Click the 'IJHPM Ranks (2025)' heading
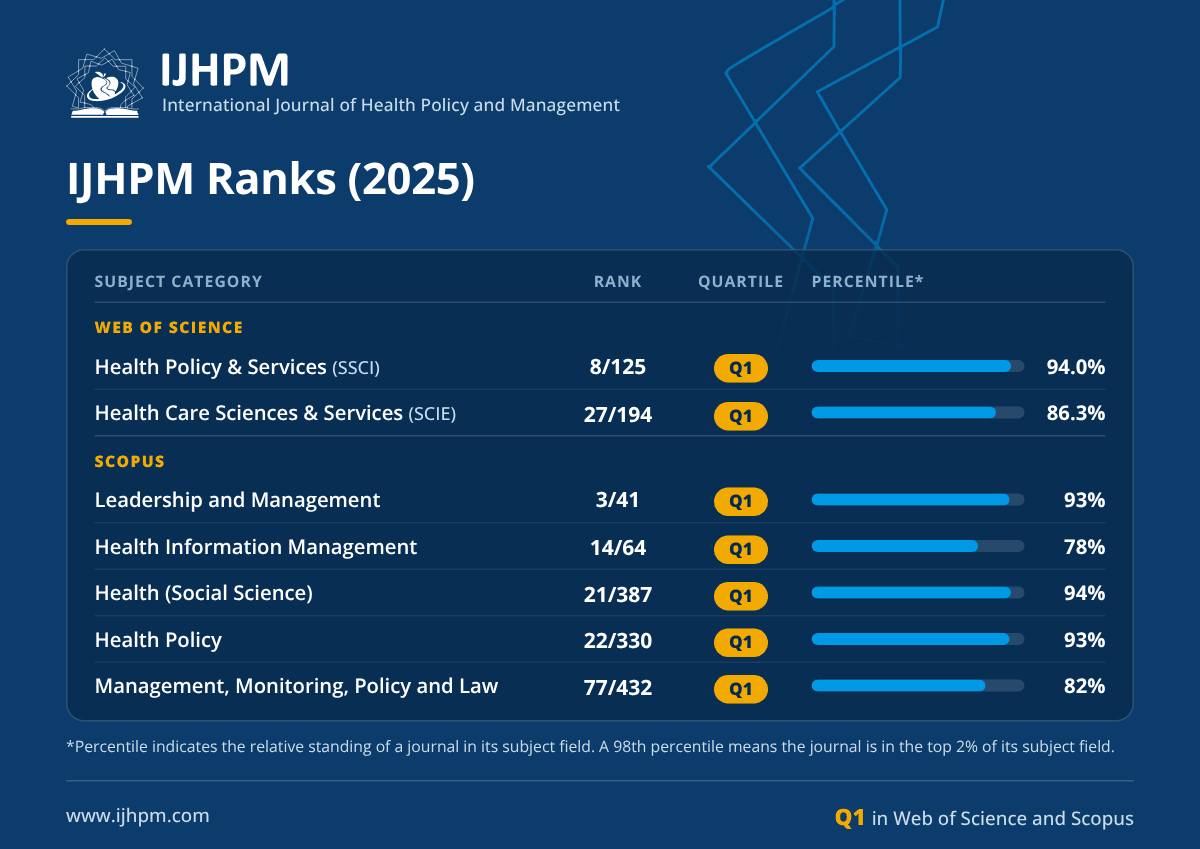The image size is (1200, 849). click(270, 179)
